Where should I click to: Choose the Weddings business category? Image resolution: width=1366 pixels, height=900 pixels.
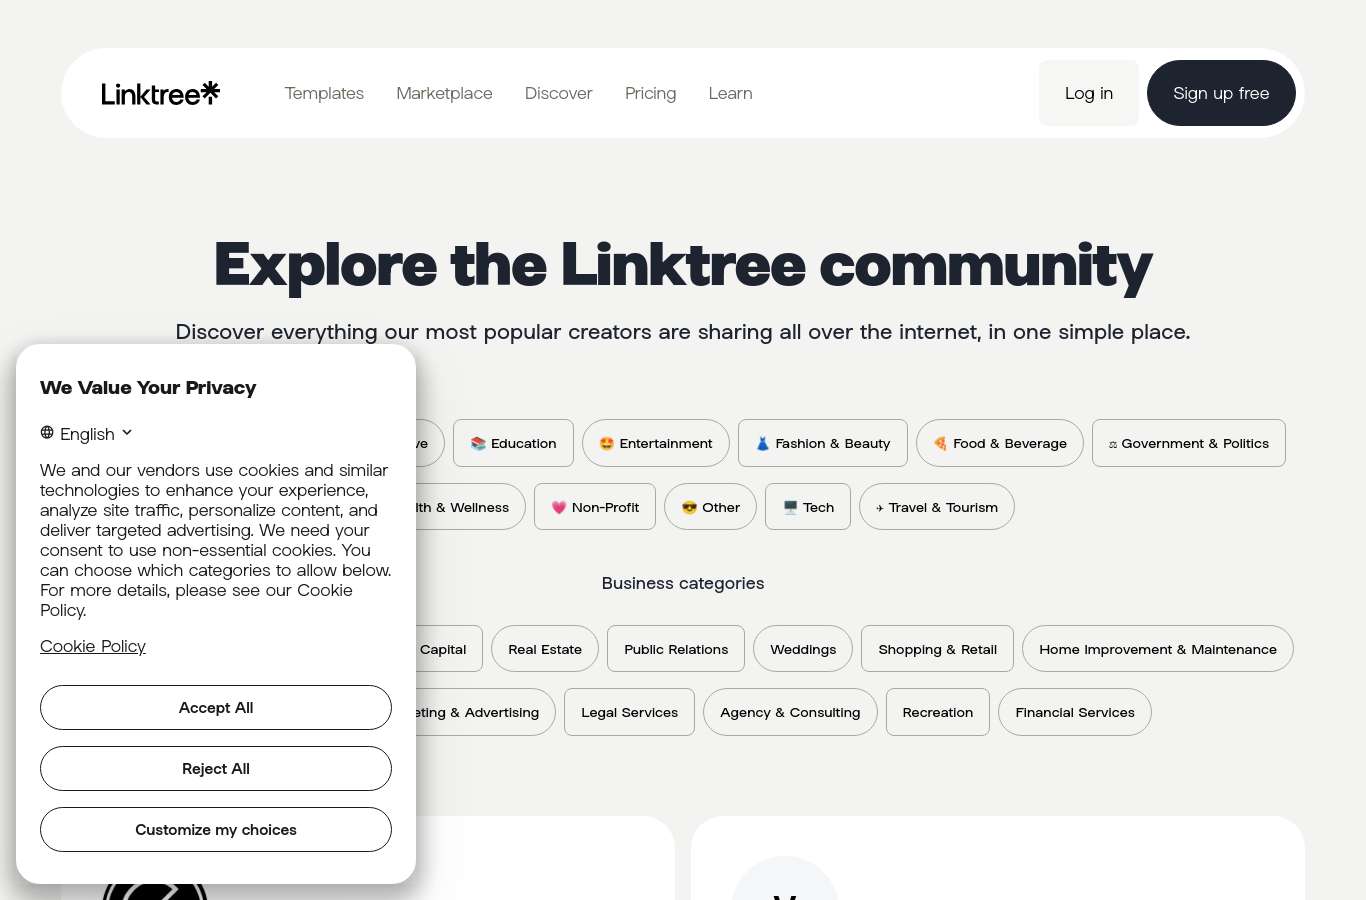(x=803, y=649)
